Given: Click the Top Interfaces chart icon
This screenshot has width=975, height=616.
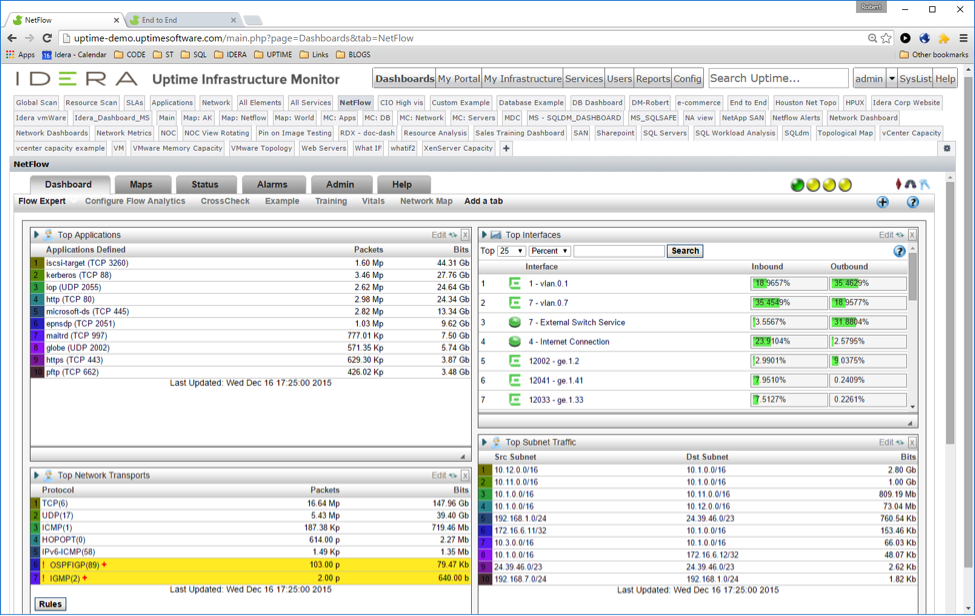Looking at the screenshot, I should [496, 235].
